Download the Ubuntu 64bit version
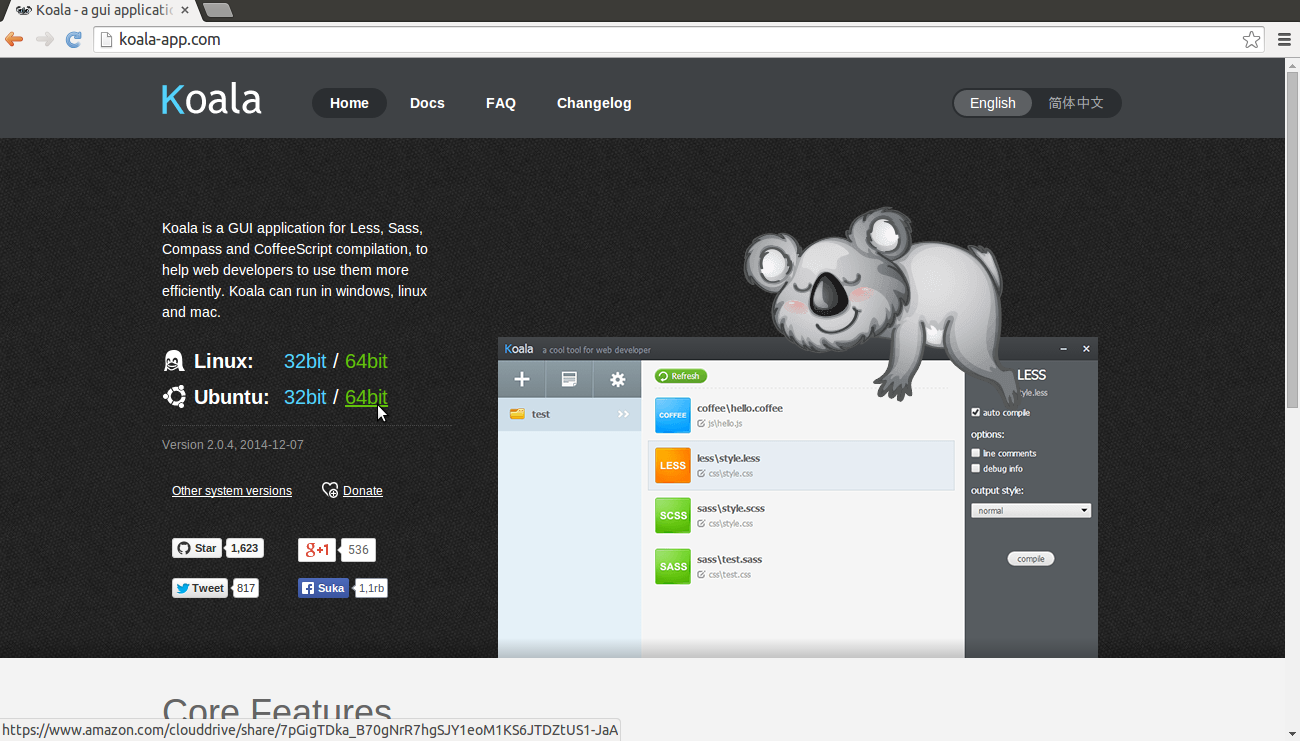The height and width of the screenshot is (741, 1300). pos(366,397)
